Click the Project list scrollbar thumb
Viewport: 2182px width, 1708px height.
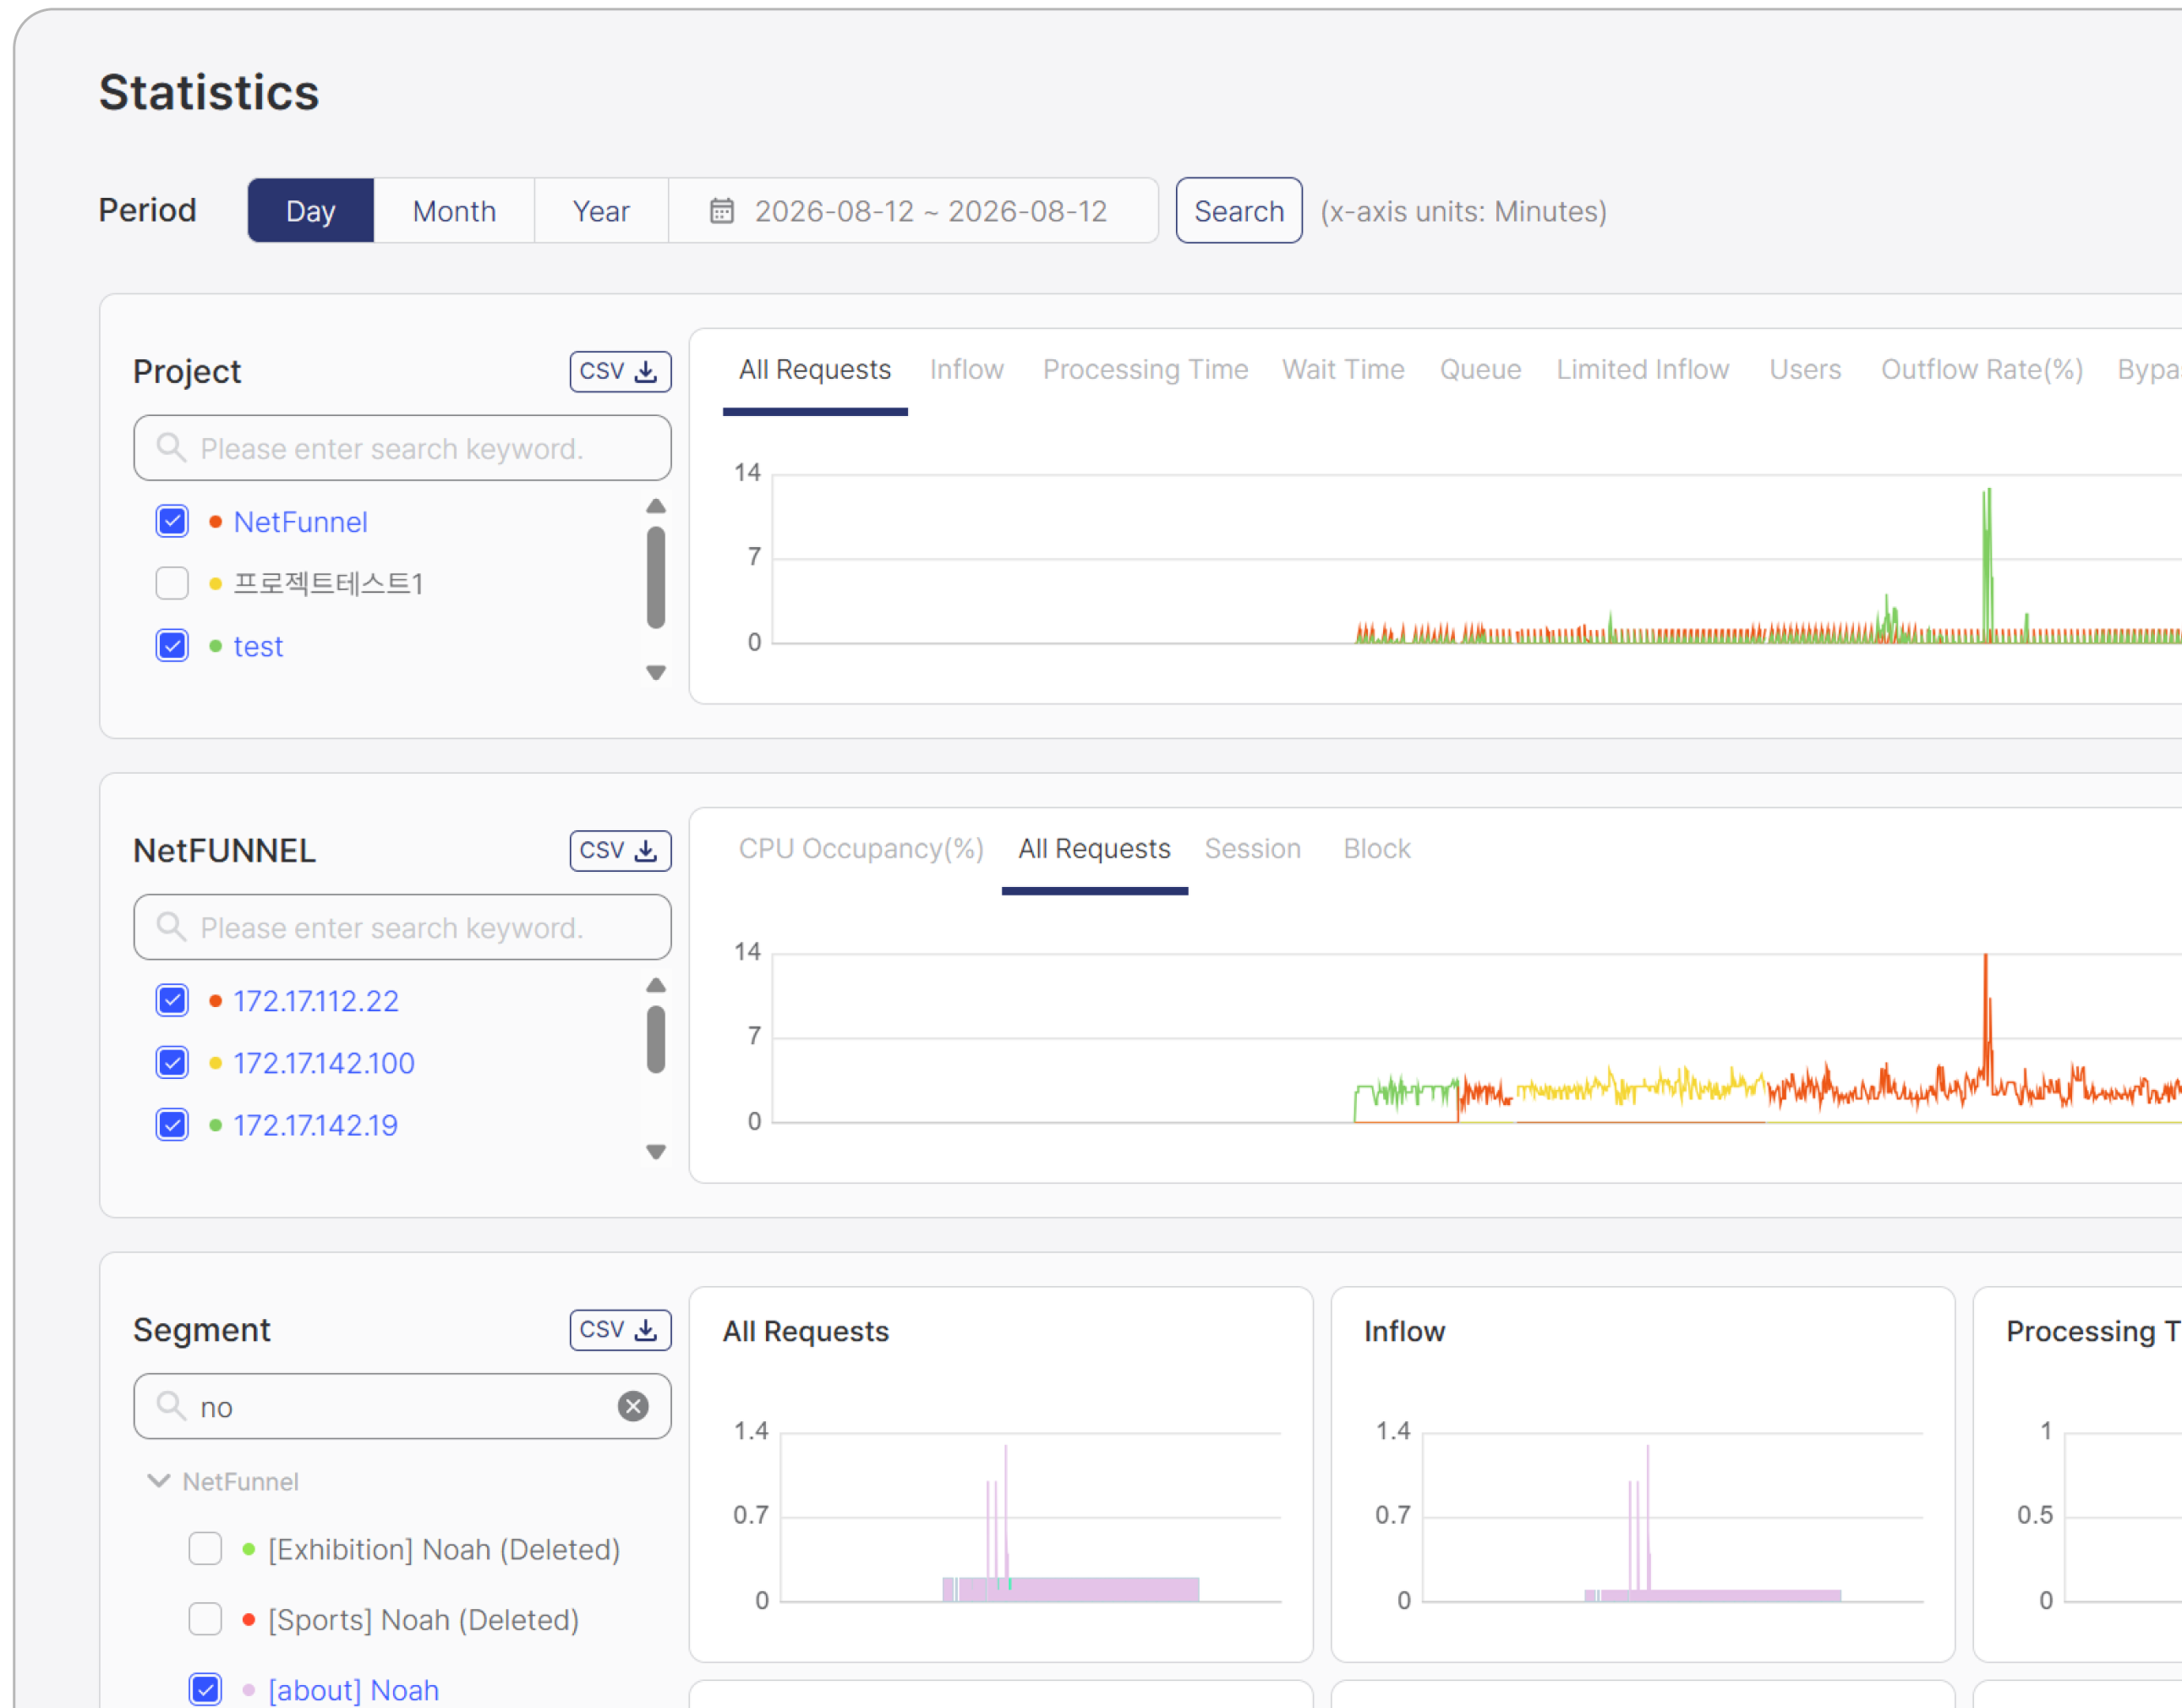pyautogui.click(x=656, y=578)
